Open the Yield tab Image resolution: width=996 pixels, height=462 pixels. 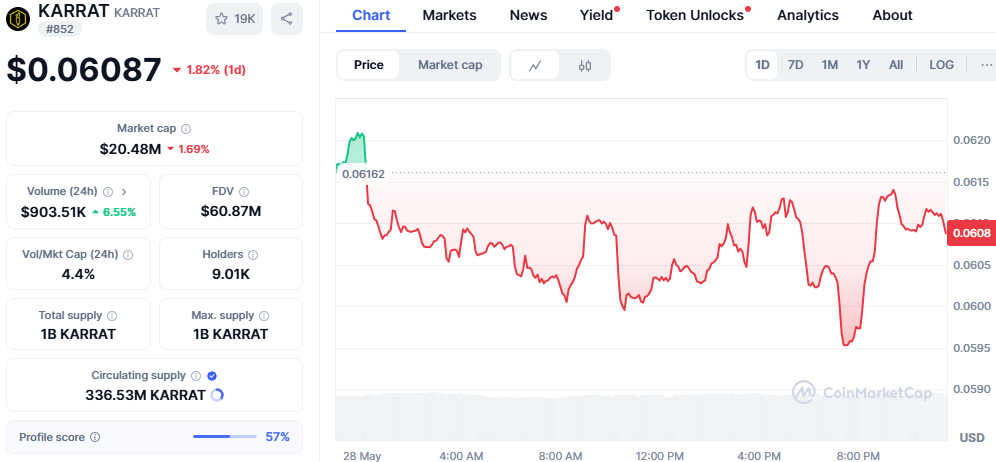click(597, 15)
